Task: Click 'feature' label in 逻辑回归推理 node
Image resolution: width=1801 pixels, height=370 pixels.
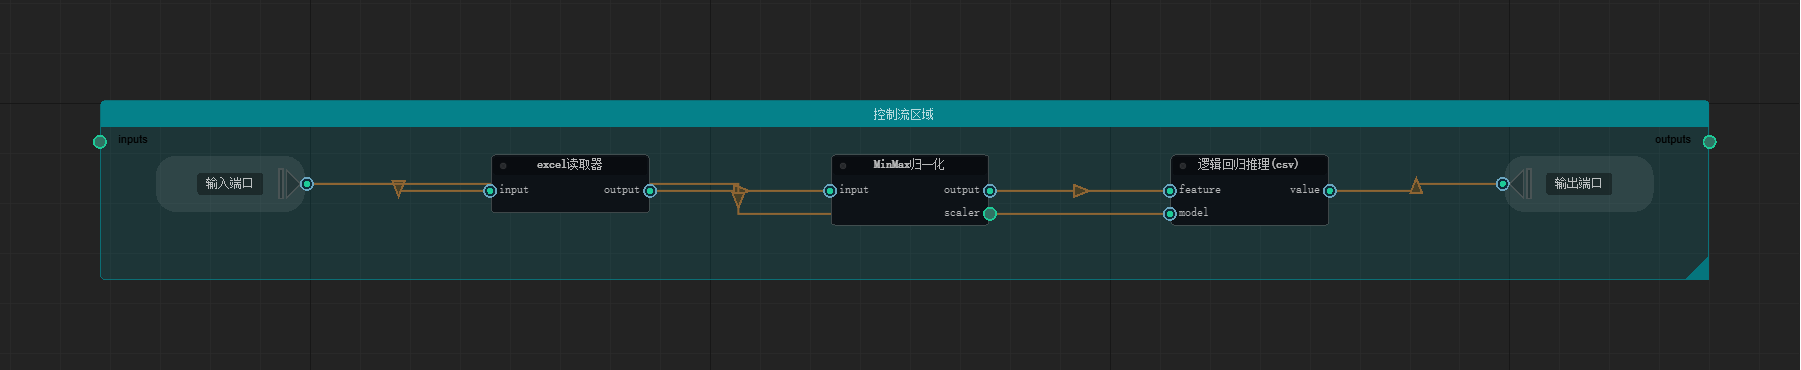Action: [1200, 190]
